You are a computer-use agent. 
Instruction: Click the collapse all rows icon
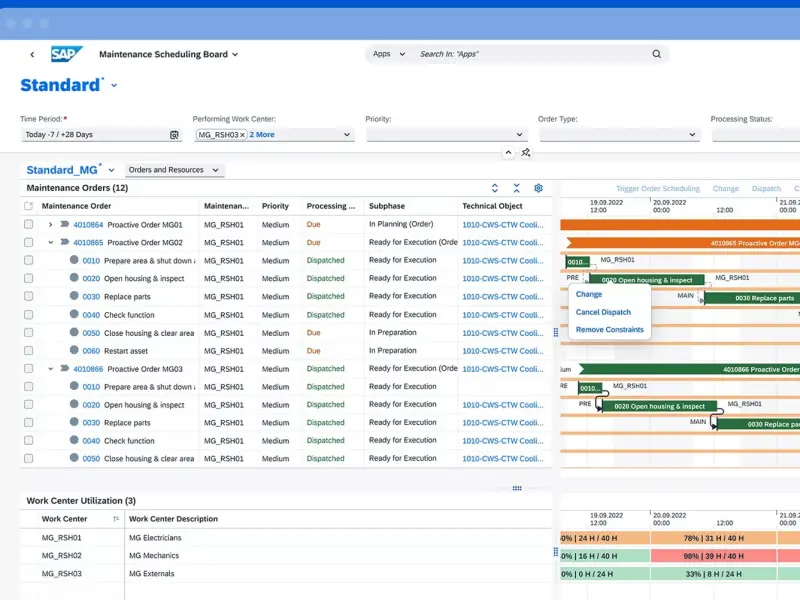click(516, 188)
